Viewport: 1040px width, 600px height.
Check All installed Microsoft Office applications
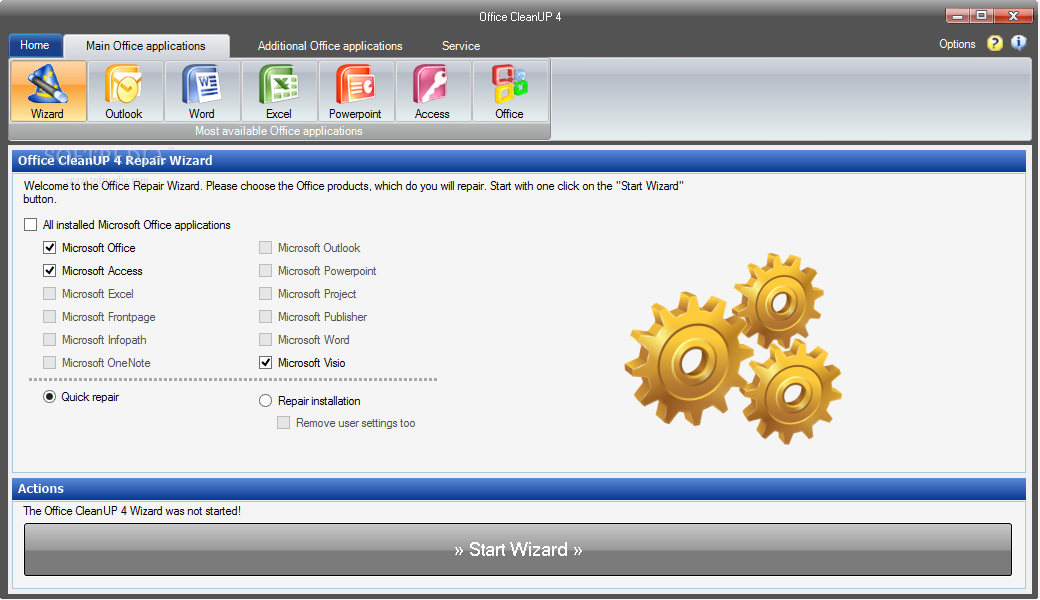tap(31, 225)
